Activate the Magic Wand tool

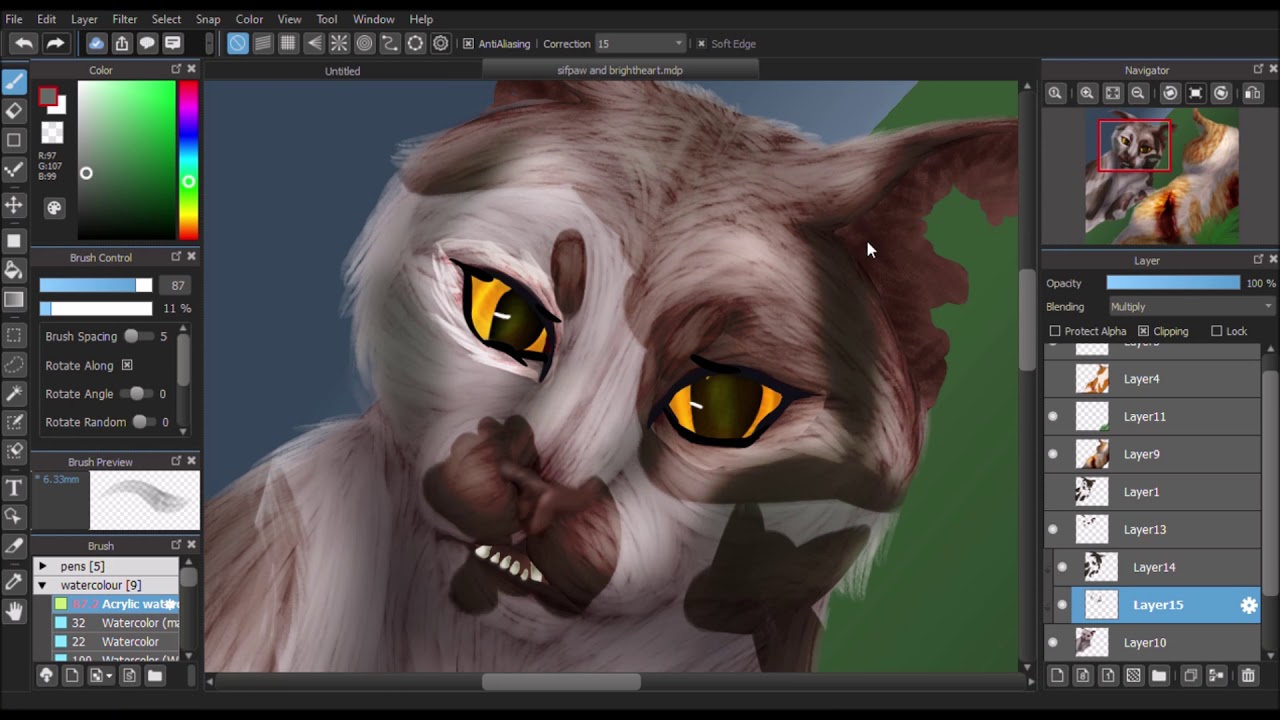point(14,393)
